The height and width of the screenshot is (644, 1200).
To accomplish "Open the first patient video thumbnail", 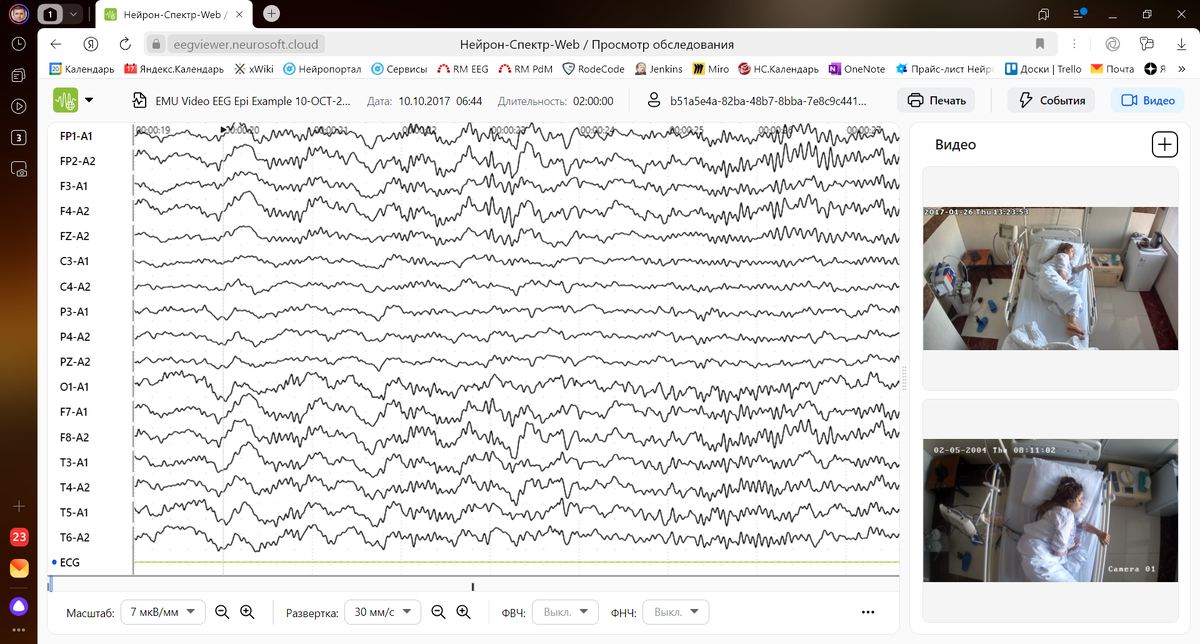I will (1050, 278).
